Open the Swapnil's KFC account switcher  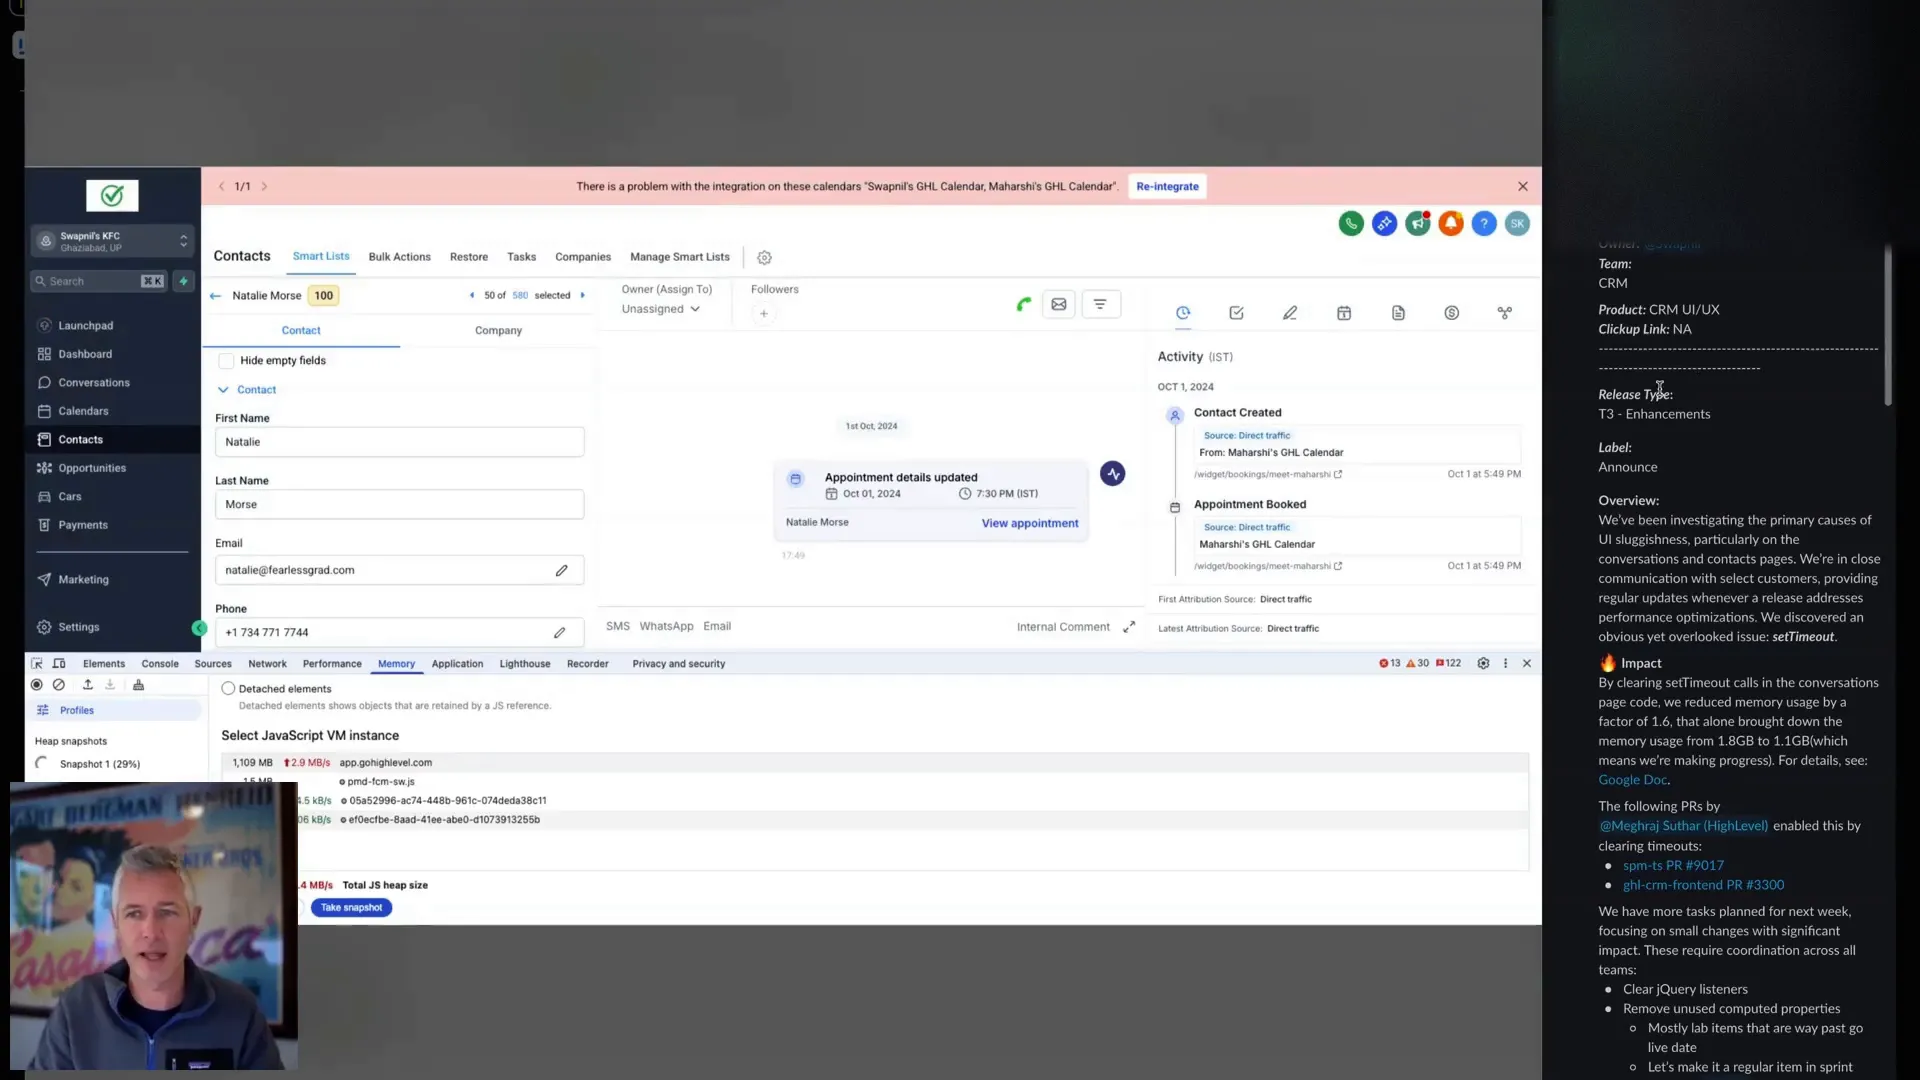point(112,241)
